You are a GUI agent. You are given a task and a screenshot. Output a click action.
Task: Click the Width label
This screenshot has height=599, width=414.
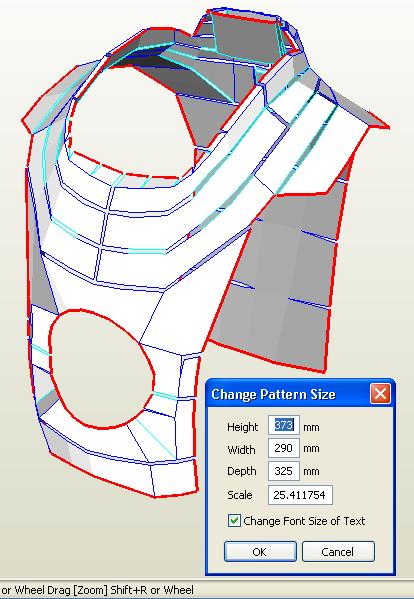point(241,450)
